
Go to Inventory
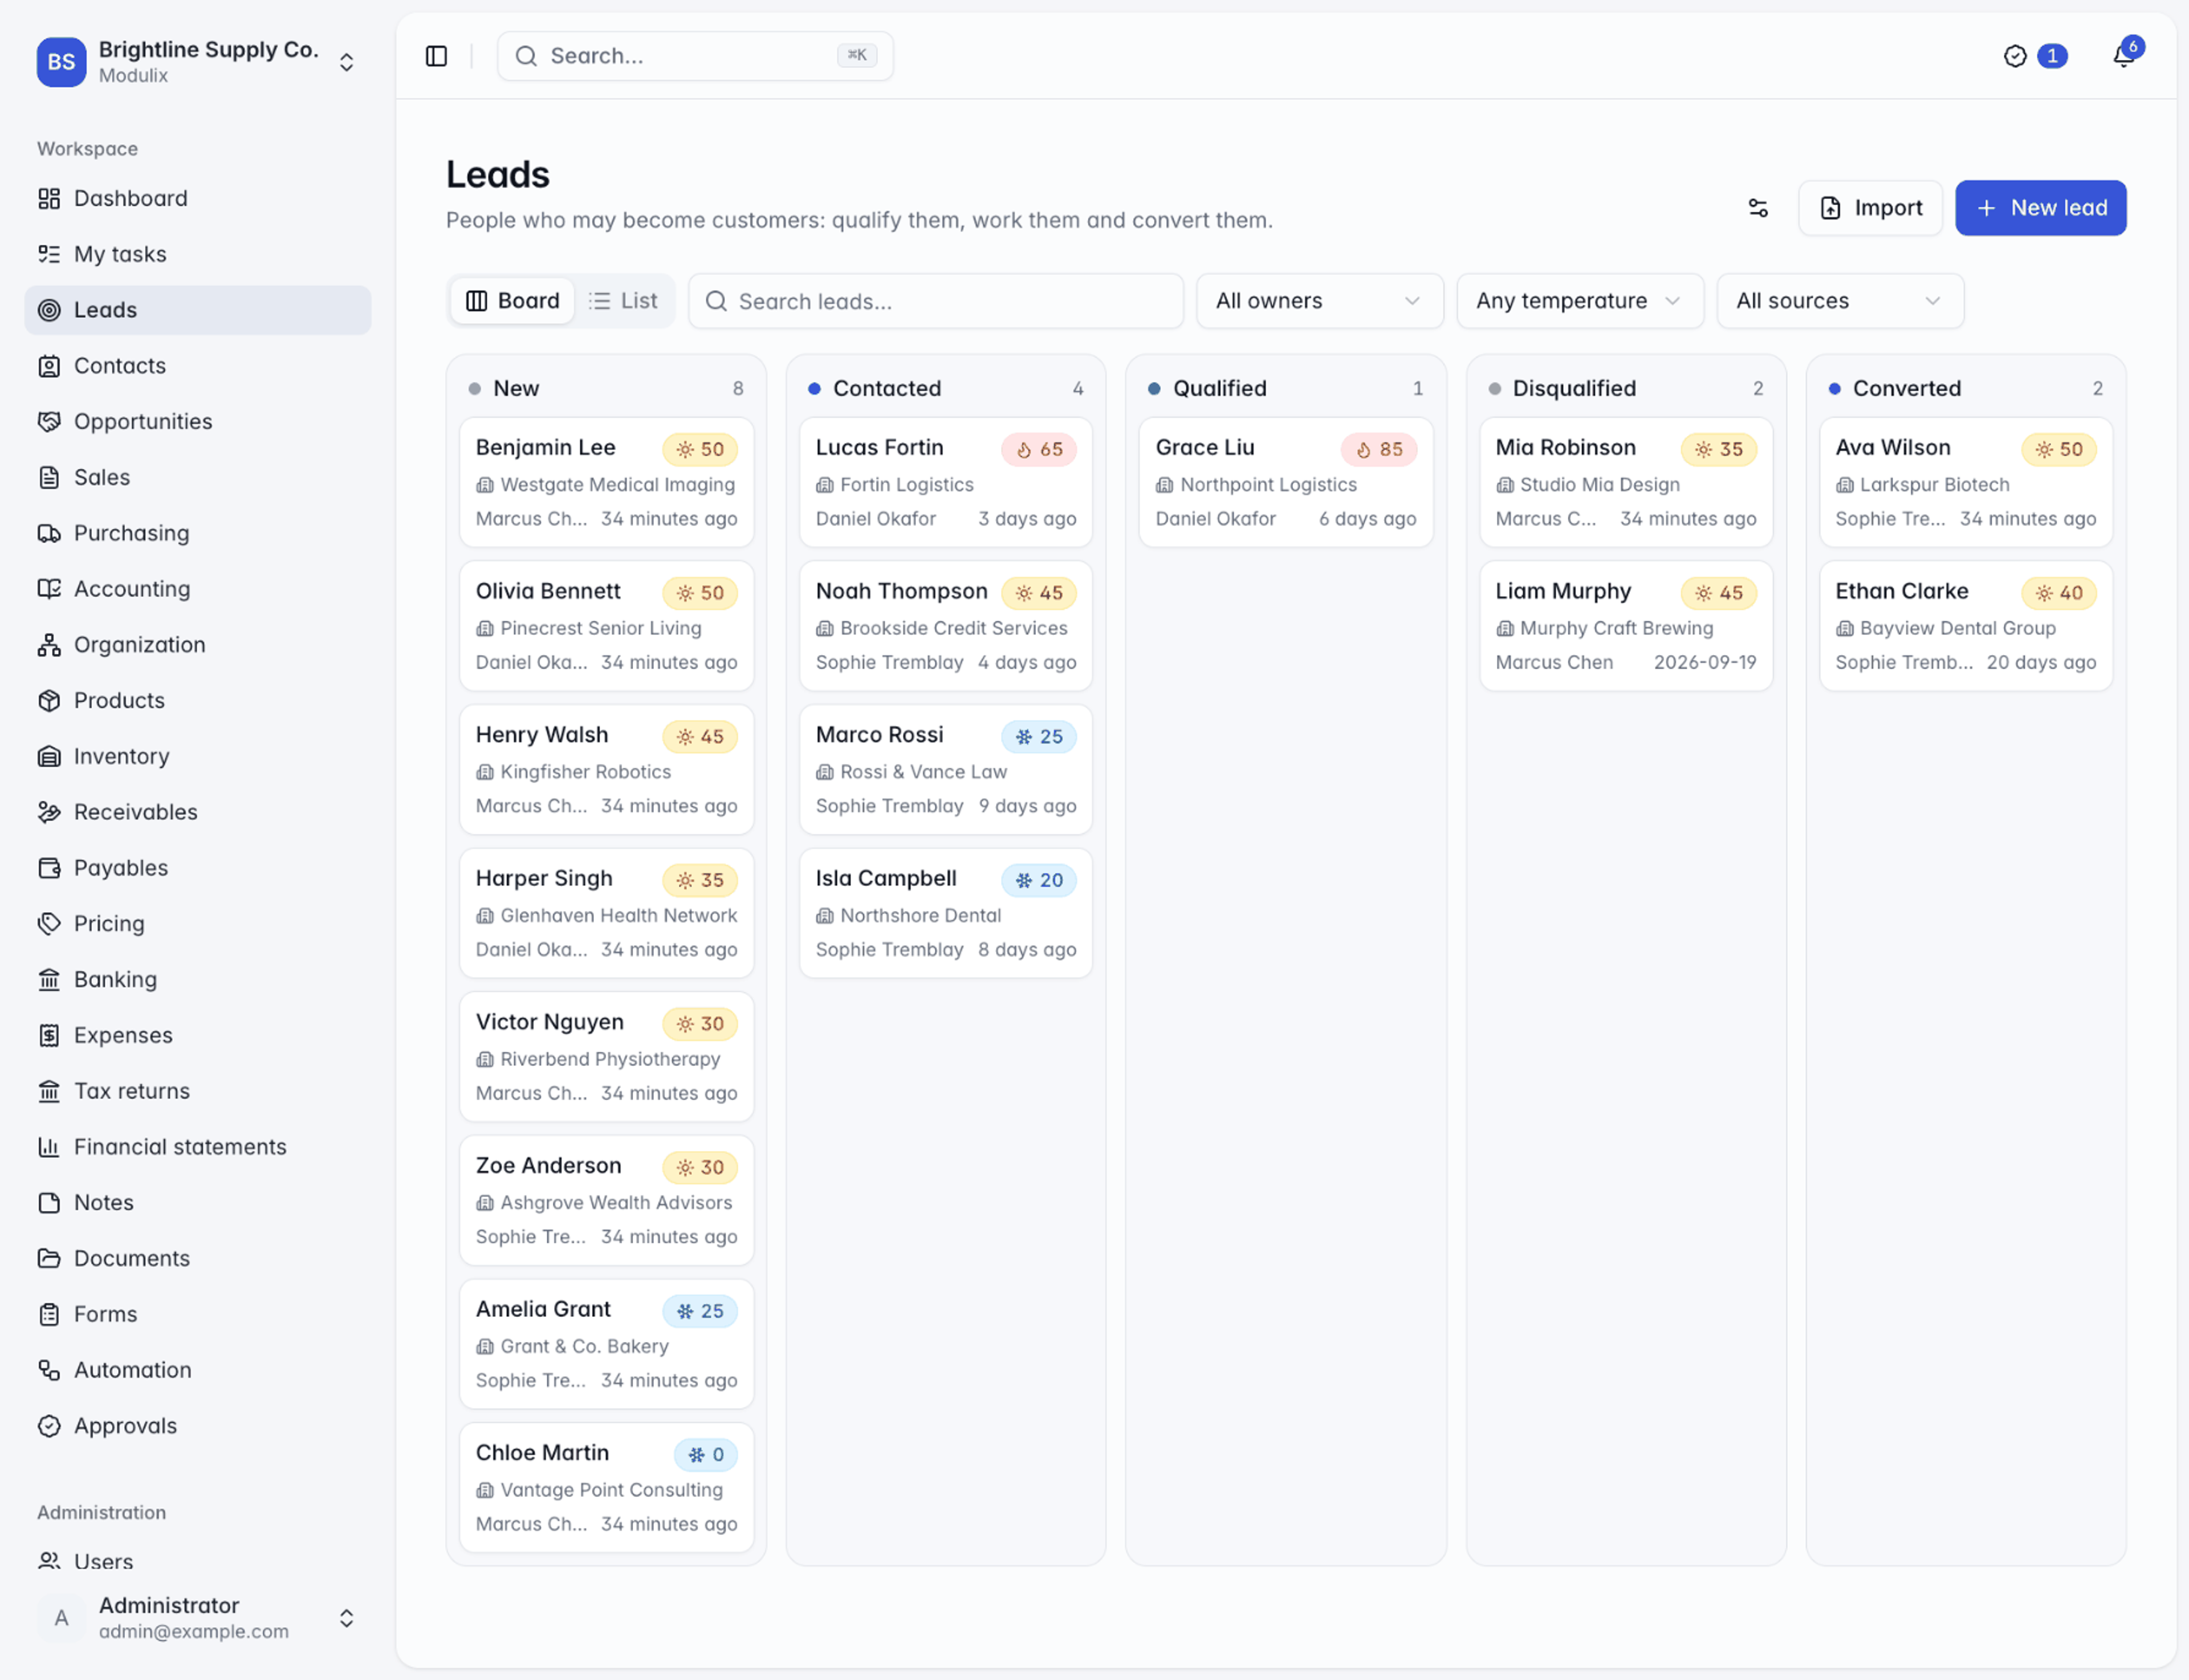[198, 756]
